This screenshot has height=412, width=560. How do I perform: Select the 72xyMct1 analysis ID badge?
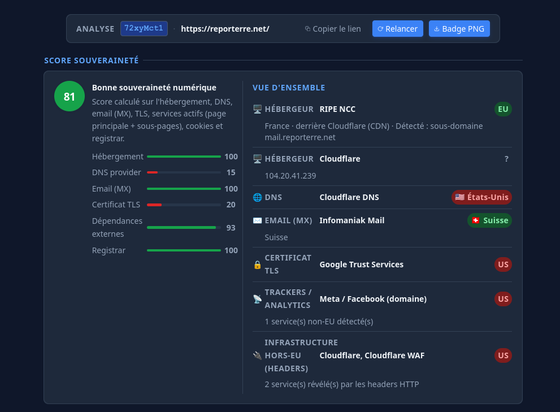[x=144, y=29]
